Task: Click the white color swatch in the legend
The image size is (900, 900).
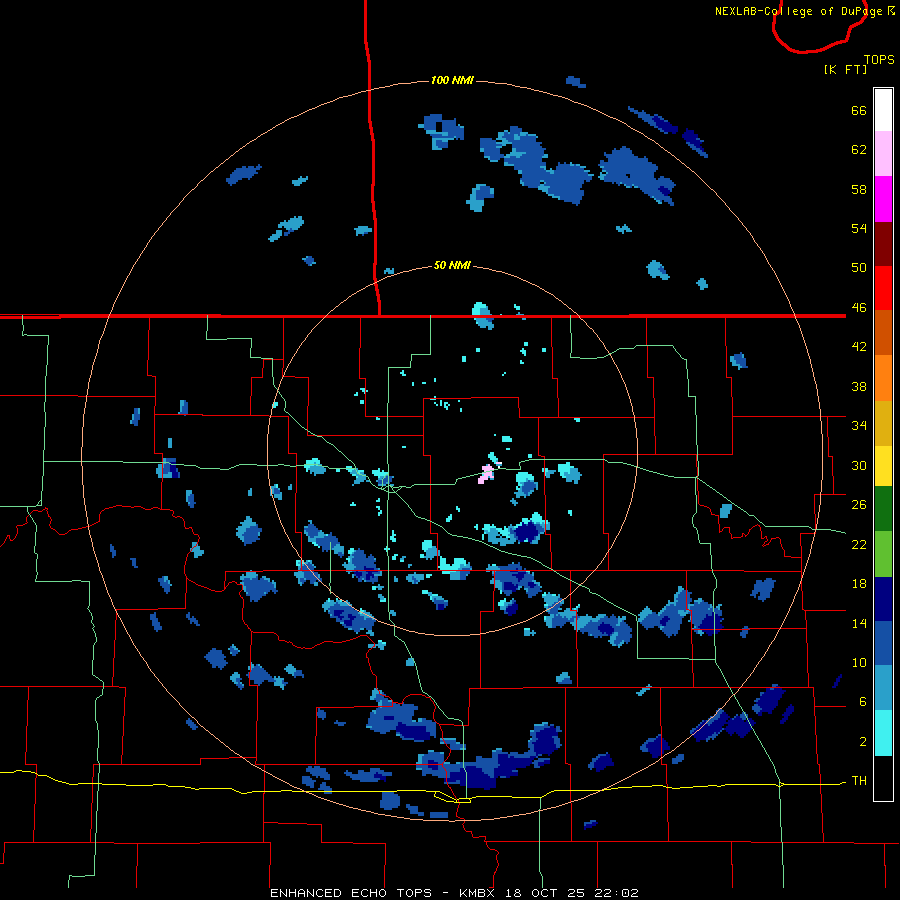Action: 883,110
